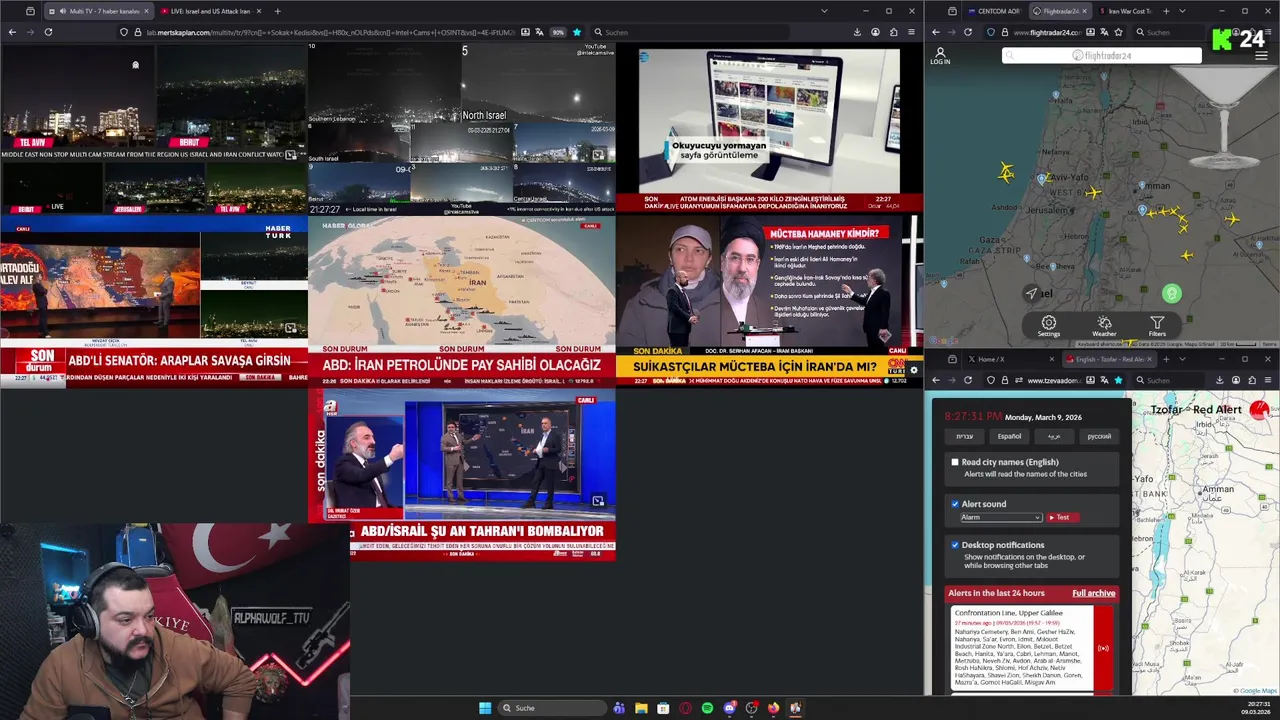Switch Tzofar language to Hebrew
The width and height of the screenshot is (1280, 720).
[x=964, y=436]
